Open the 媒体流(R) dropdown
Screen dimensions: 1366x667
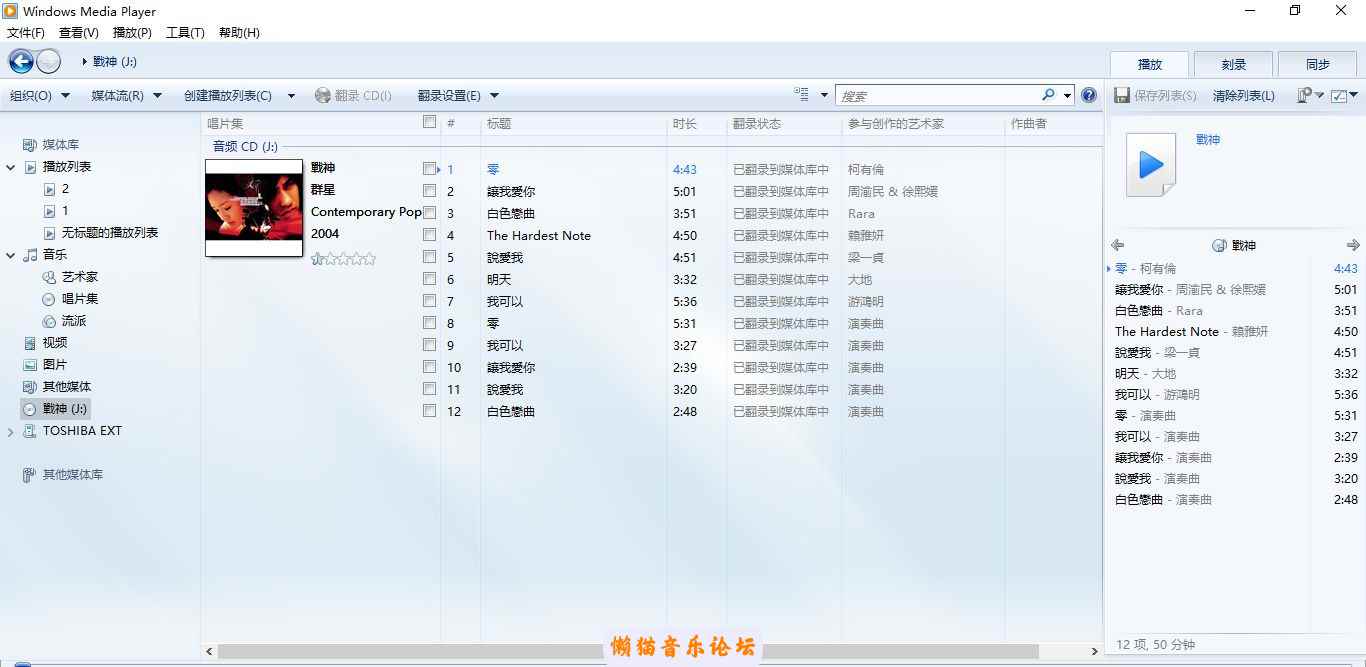[126, 96]
